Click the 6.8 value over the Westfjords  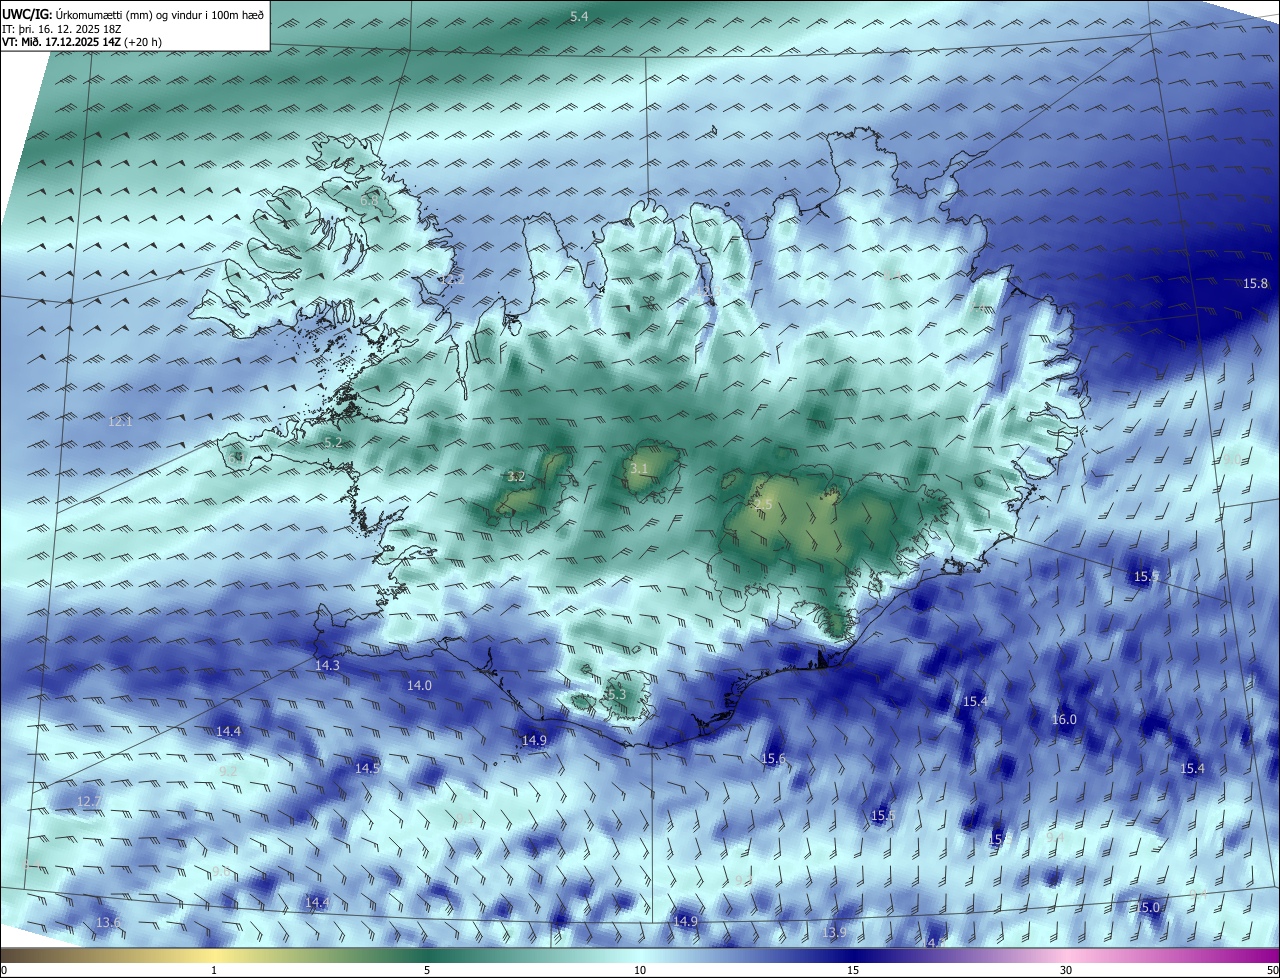[x=369, y=200]
